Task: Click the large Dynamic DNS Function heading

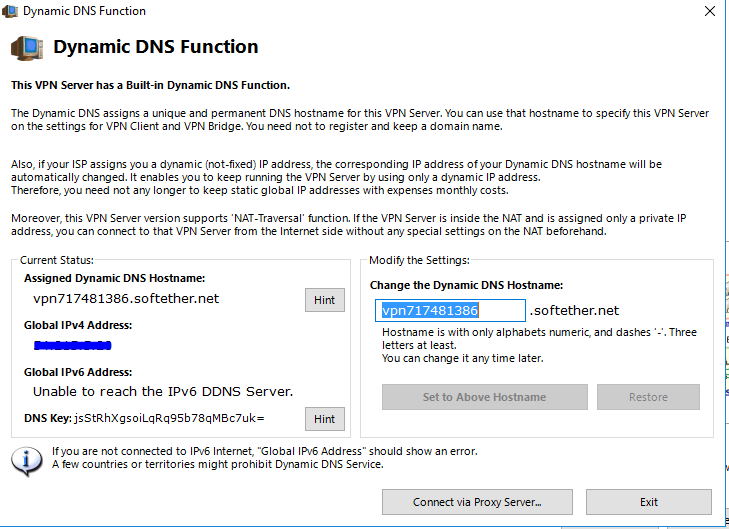Action: pos(155,47)
